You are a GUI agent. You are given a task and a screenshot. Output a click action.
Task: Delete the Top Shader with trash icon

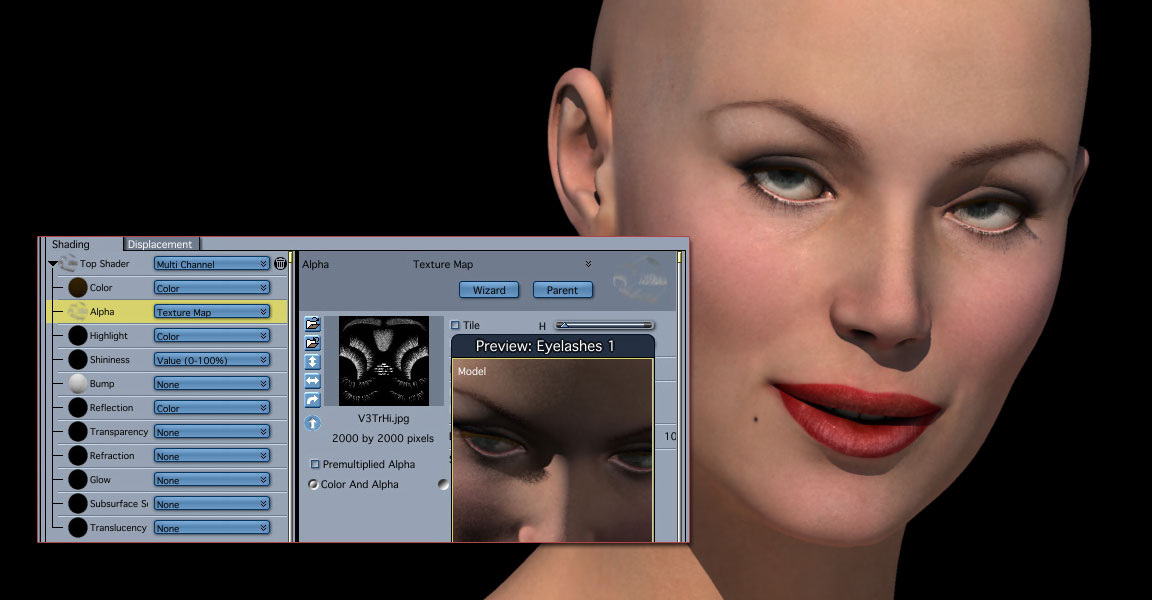pyautogui.click(x=280, y=263)
